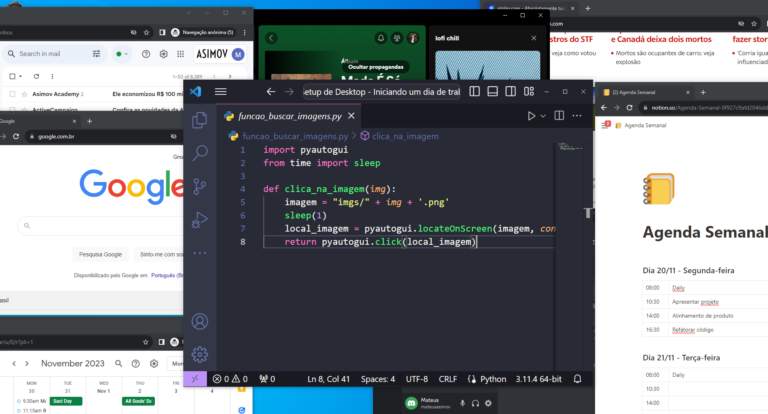
Task: Close the funcao_buscar_imagens.py tab
Action: pyautogui.click(x=351, y=116)
